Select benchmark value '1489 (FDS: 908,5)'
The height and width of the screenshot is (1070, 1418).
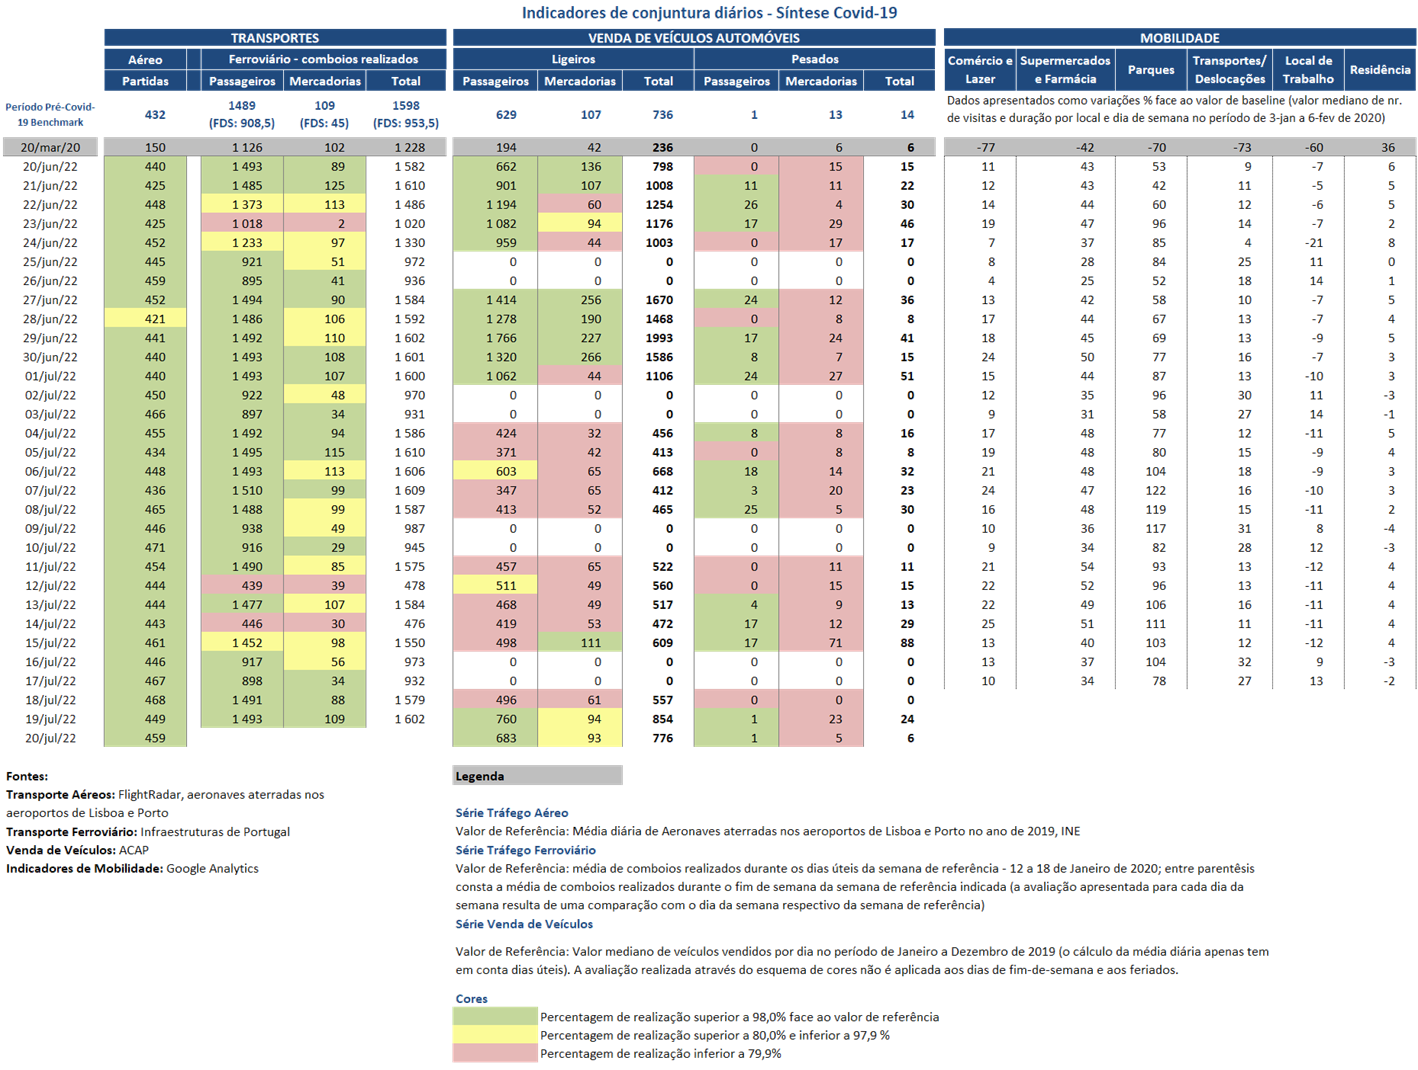point(242,114)
